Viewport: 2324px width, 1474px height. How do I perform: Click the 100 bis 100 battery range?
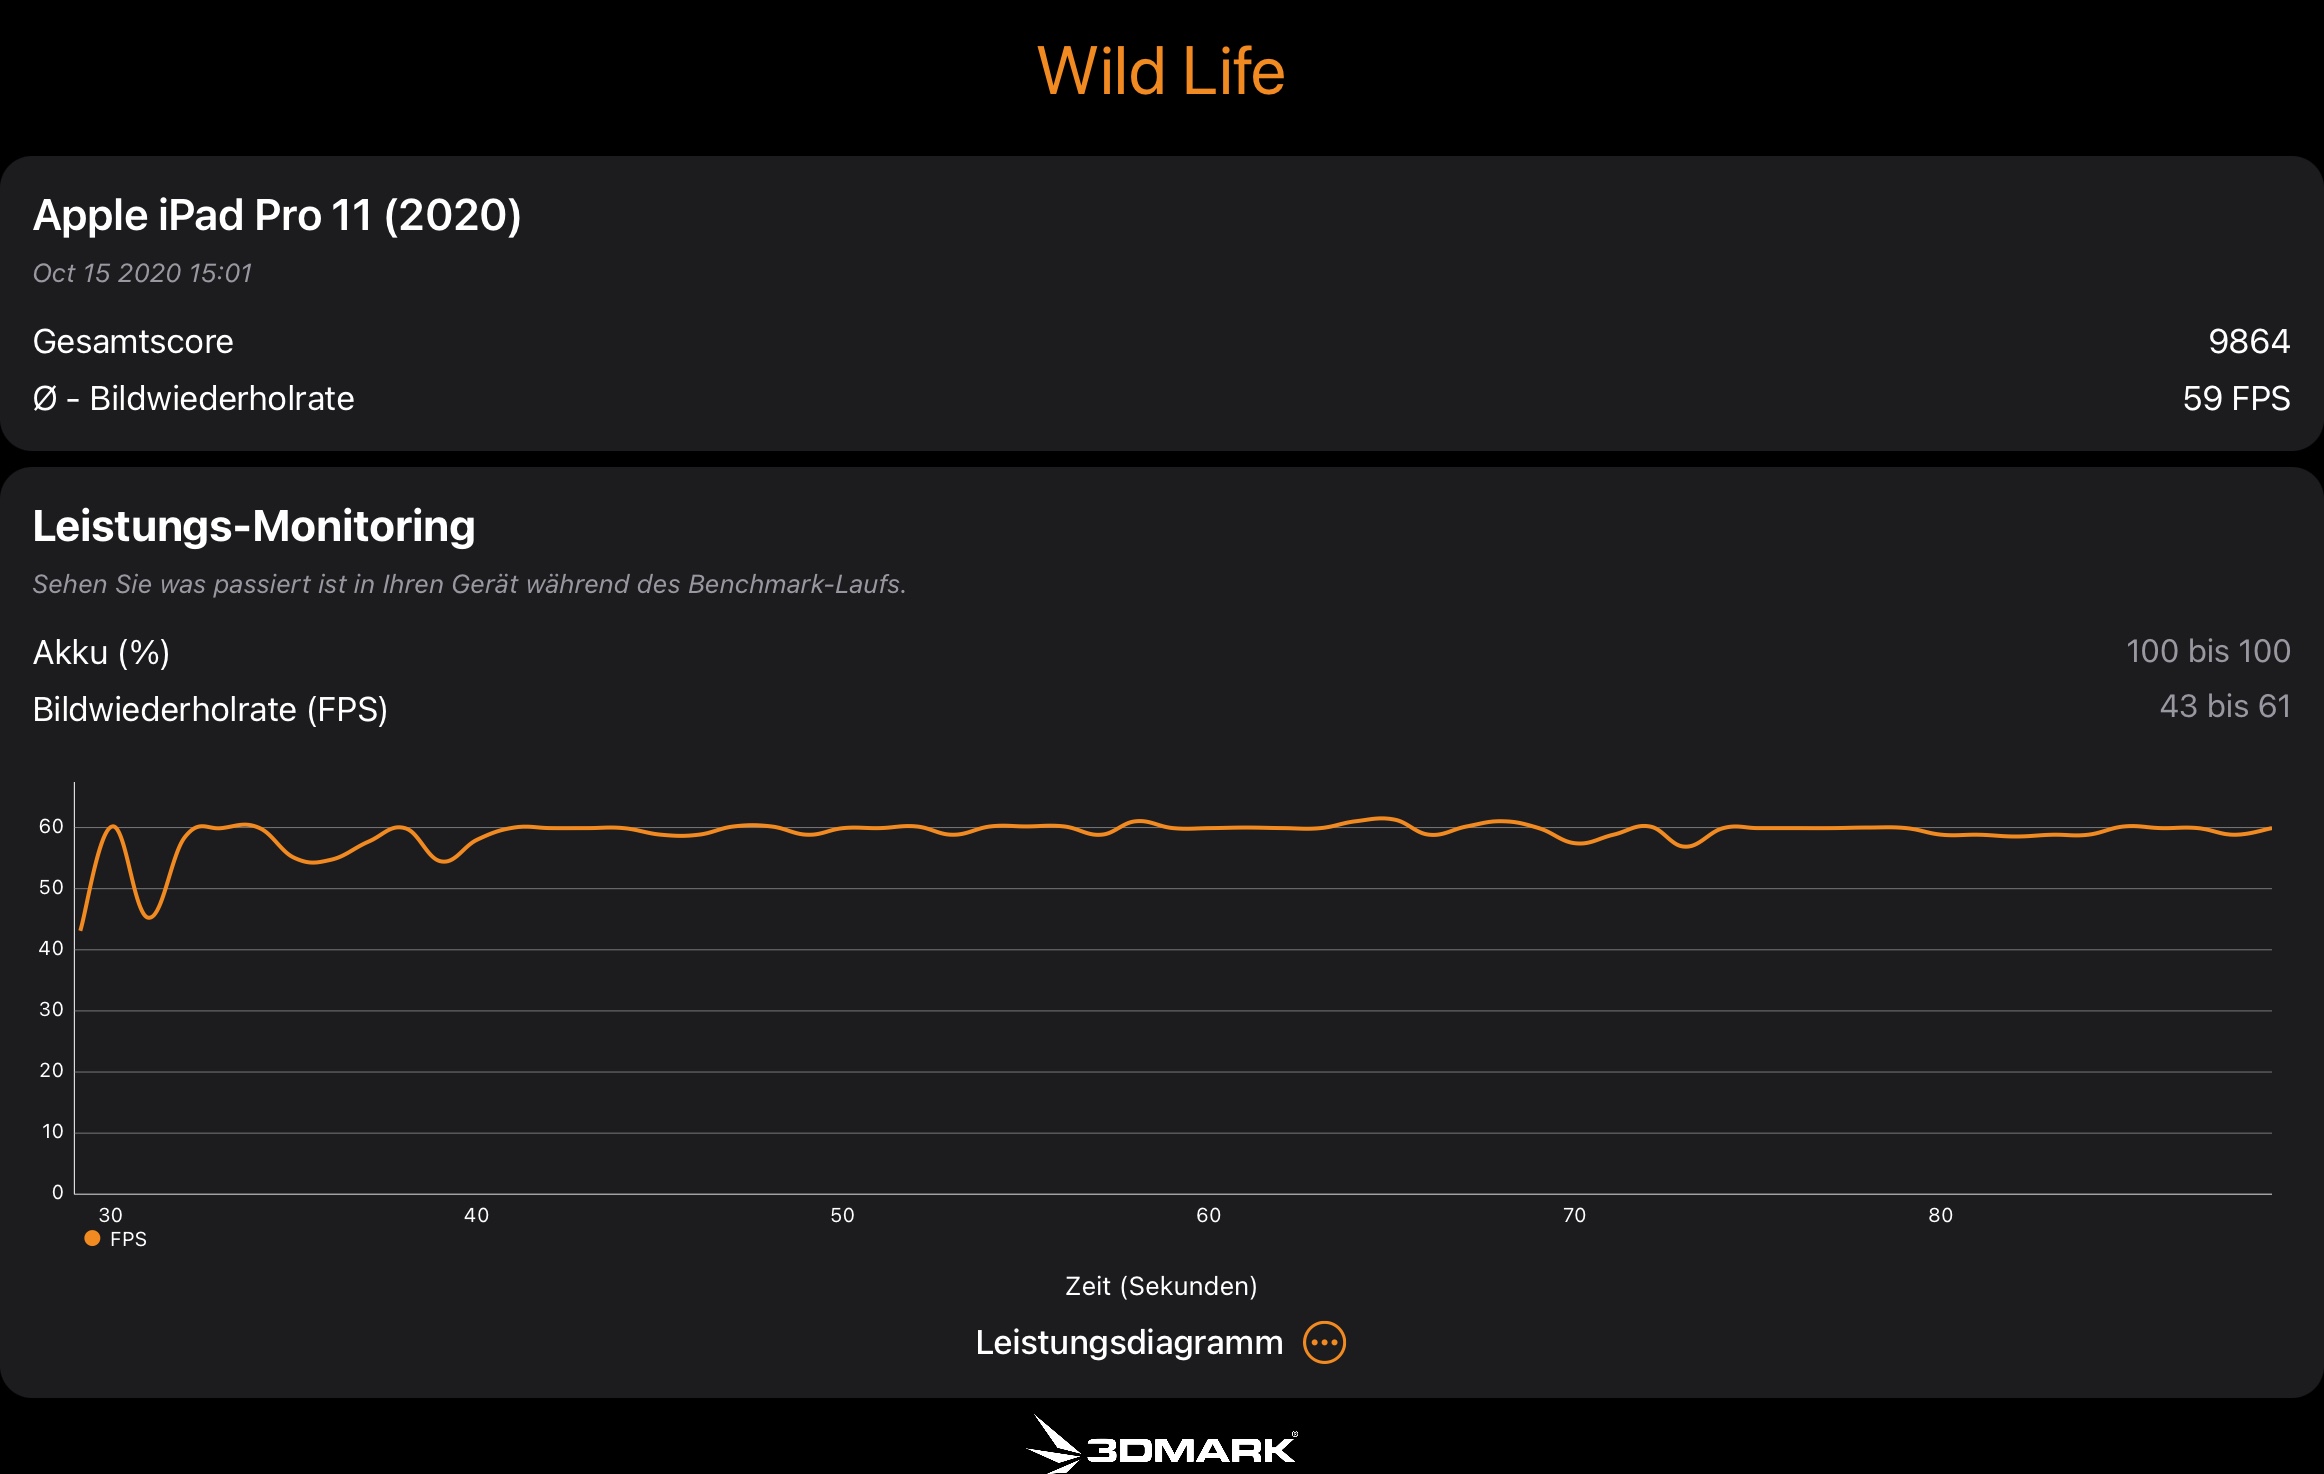[2207, 651]
